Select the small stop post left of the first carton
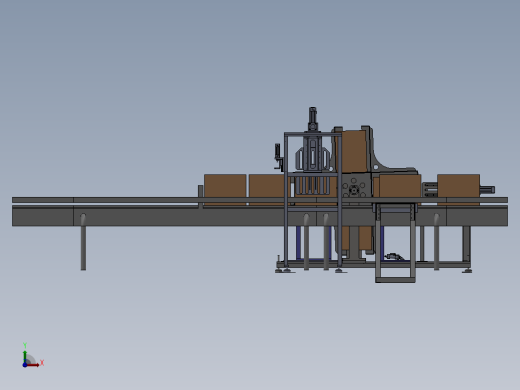 click(200, 197)
